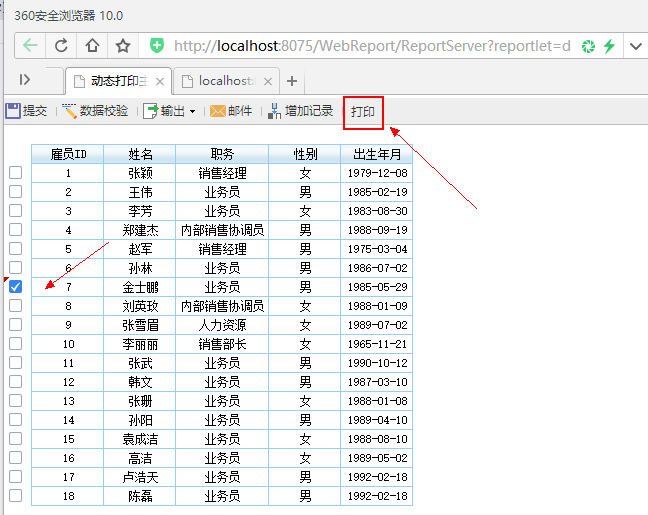Click the browser back arrow button

pyautogui.click(x=31, y=46)
